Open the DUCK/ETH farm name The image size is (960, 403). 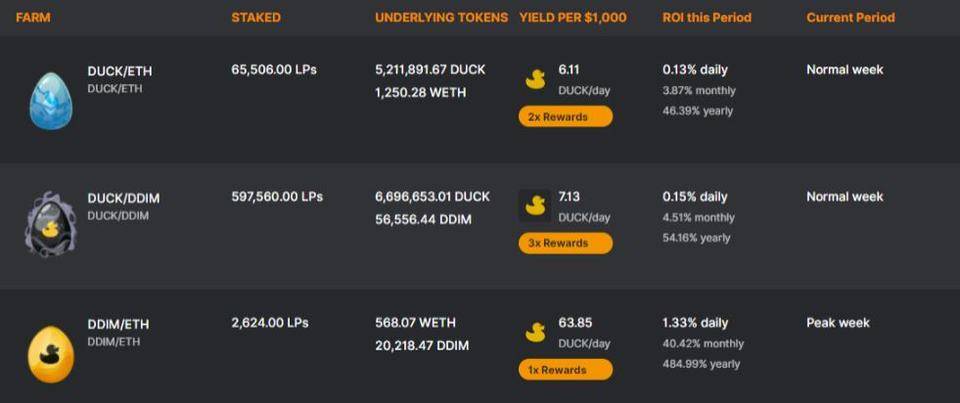(x=119, y=71)
